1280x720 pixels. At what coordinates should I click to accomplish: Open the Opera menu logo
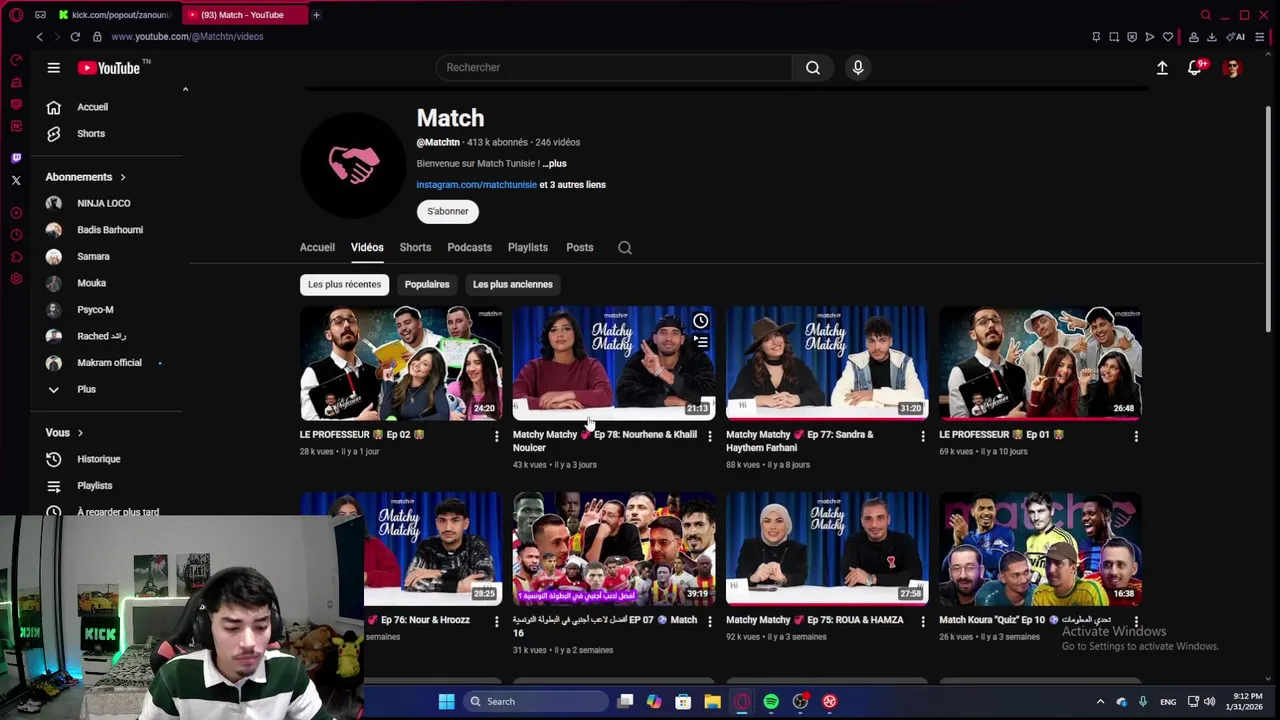tap(16, 15)
